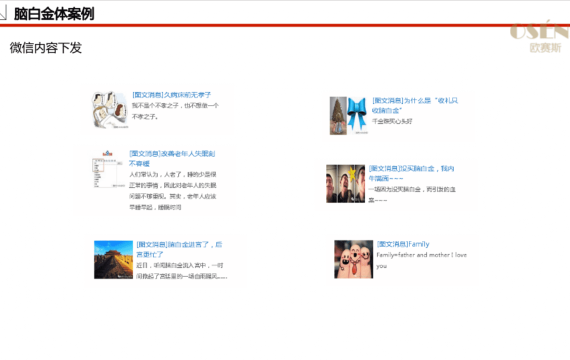Click the painted finger family thumbnail

click(x=354, y=259)
